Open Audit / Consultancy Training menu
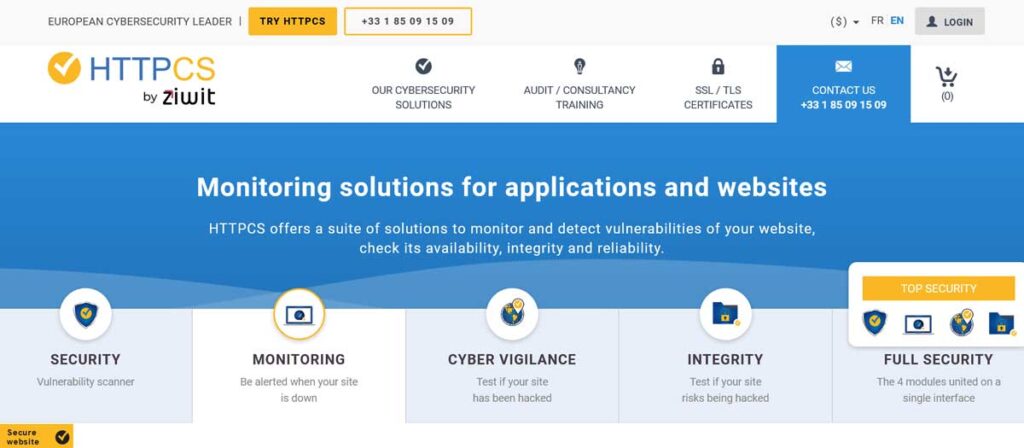Viewport: 1024px width, 448px height. (x=579, y=84)
